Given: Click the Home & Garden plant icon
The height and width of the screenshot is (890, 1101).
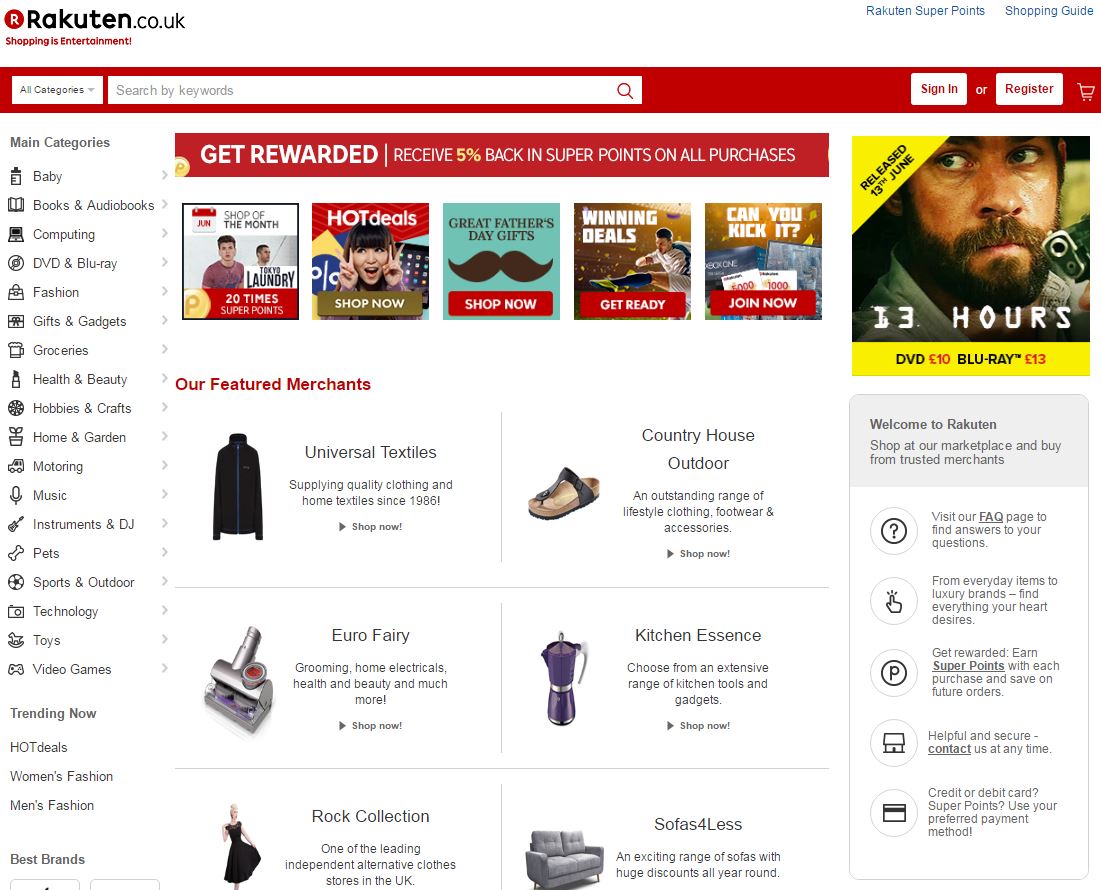Looking at the screenshot, I should [15, 437].
